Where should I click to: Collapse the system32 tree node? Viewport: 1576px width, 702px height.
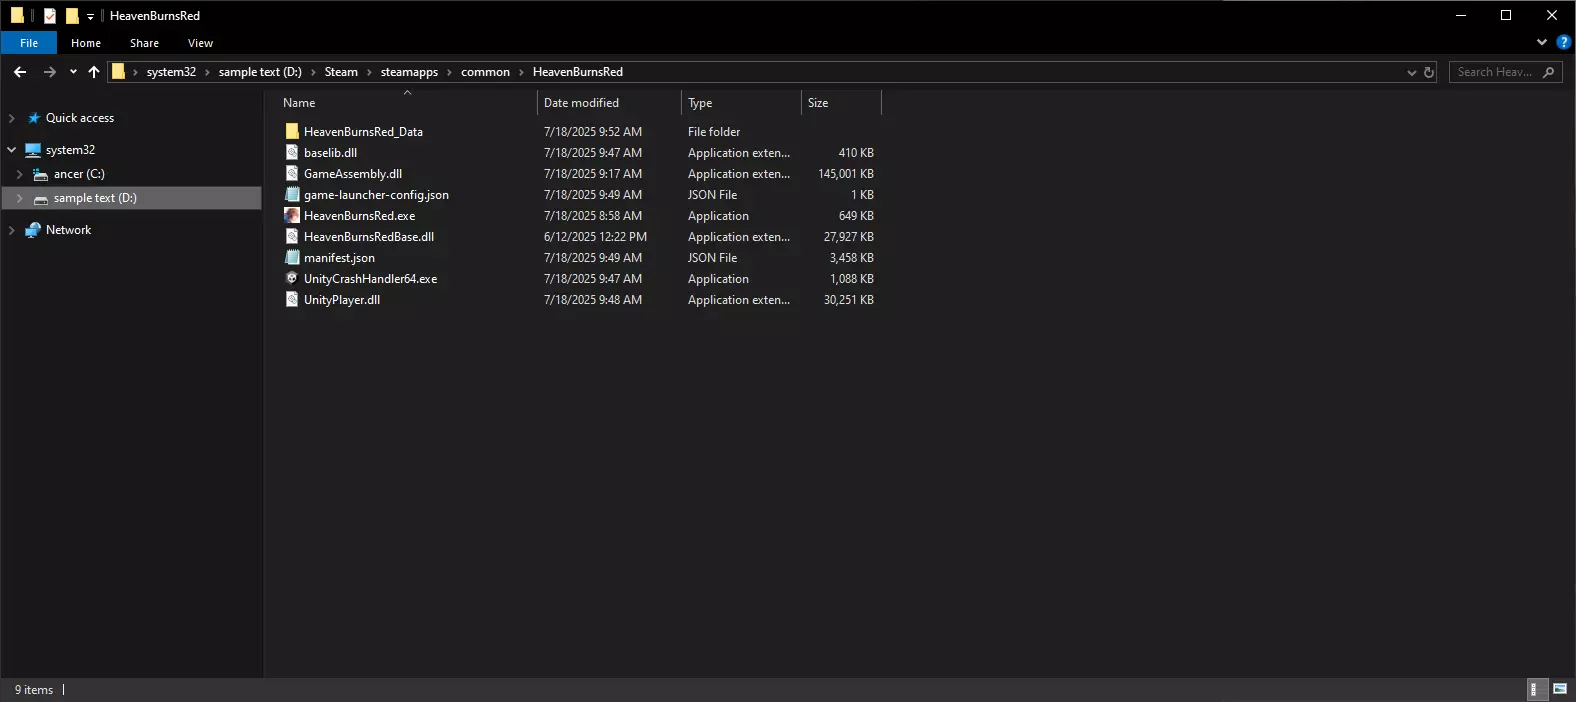(x=12, y=150)
